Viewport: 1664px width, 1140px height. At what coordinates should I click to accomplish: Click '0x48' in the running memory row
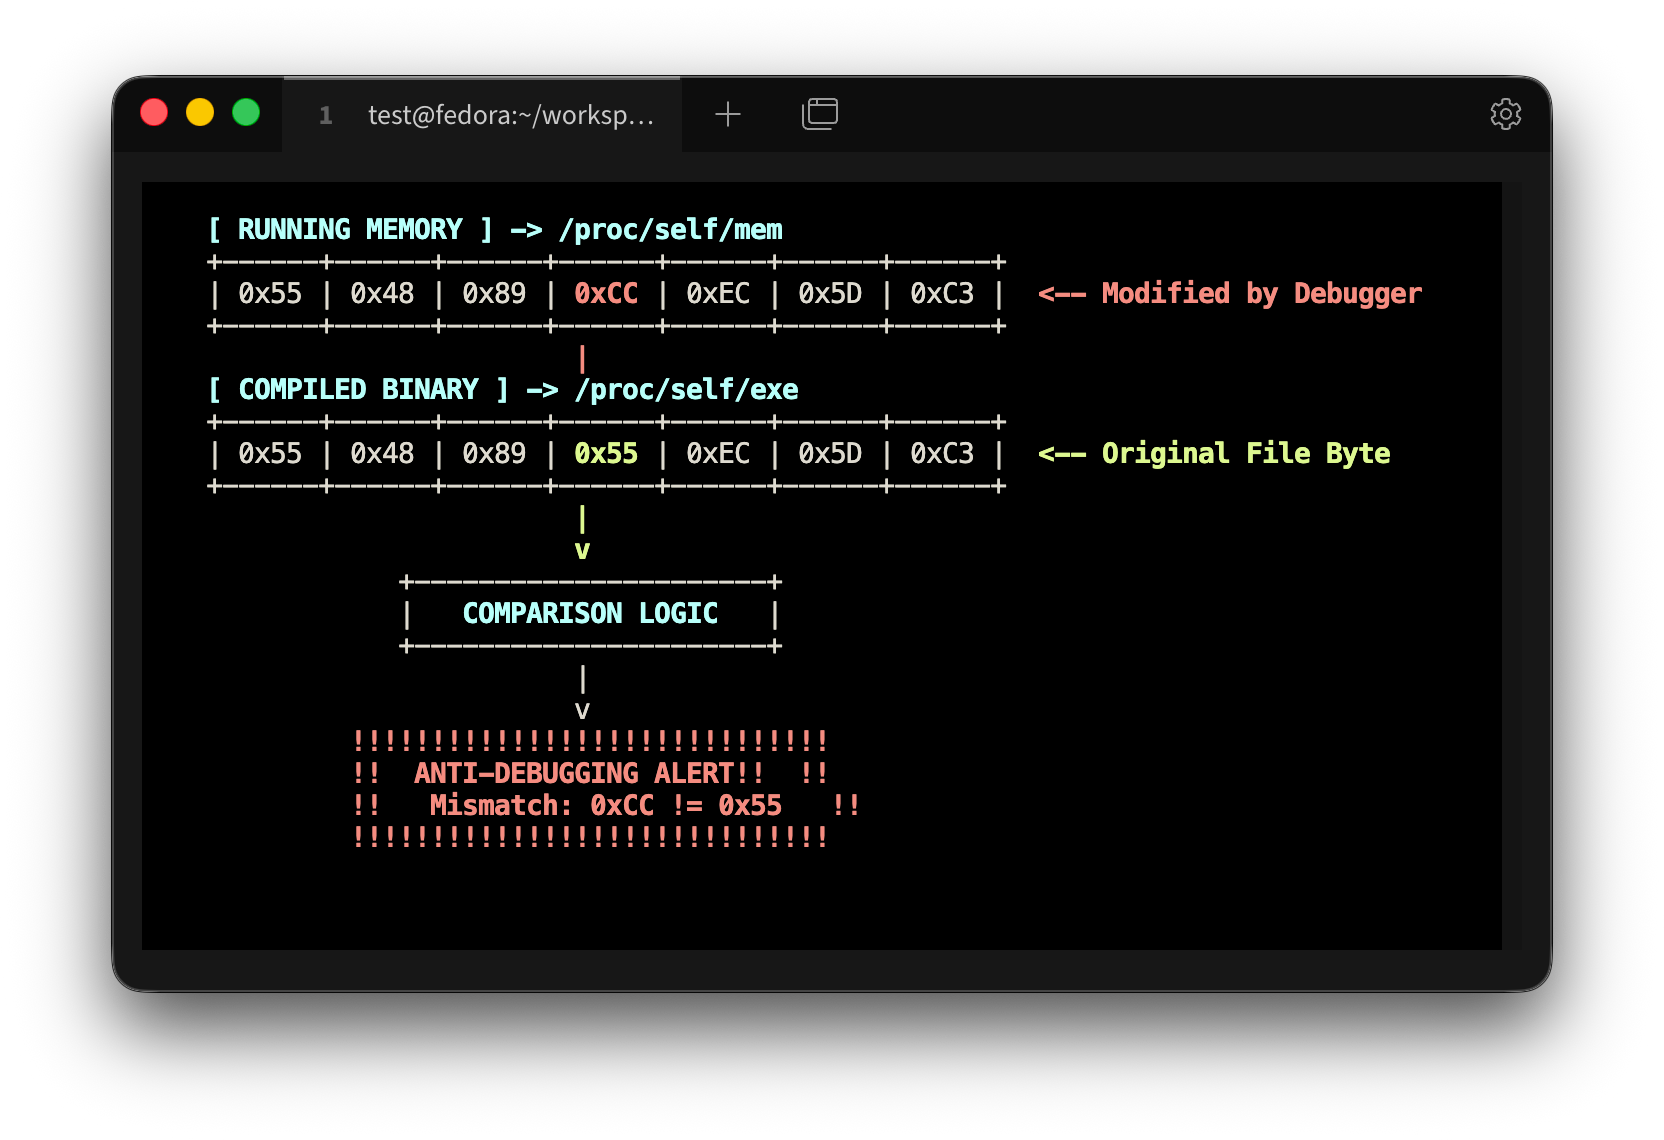382,294
